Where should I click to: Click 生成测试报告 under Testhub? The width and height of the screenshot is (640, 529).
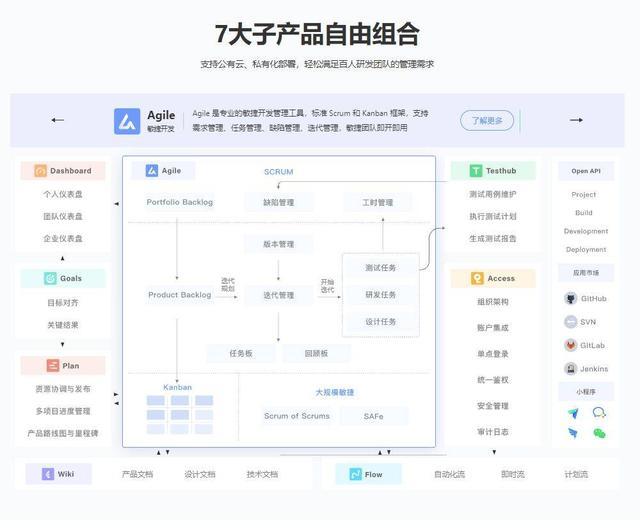[x=493, y=238]
